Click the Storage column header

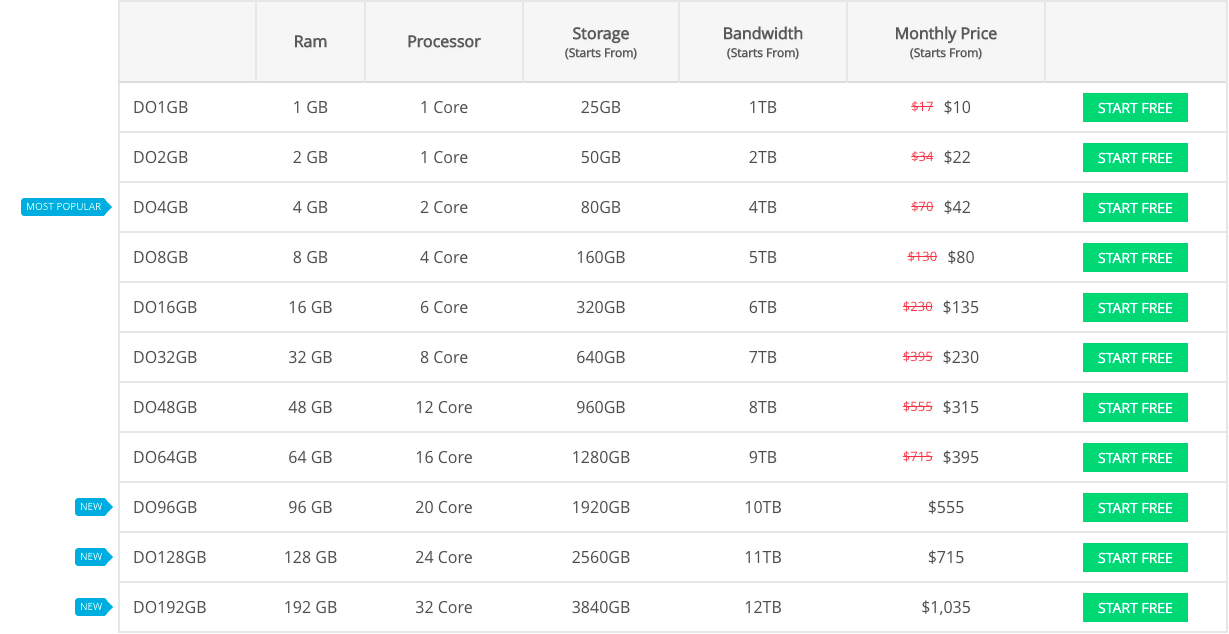click(601, 42)
